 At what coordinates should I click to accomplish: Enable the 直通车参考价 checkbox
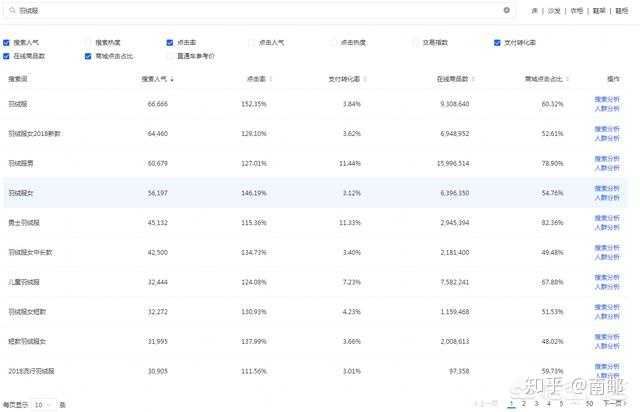[171, 56]
